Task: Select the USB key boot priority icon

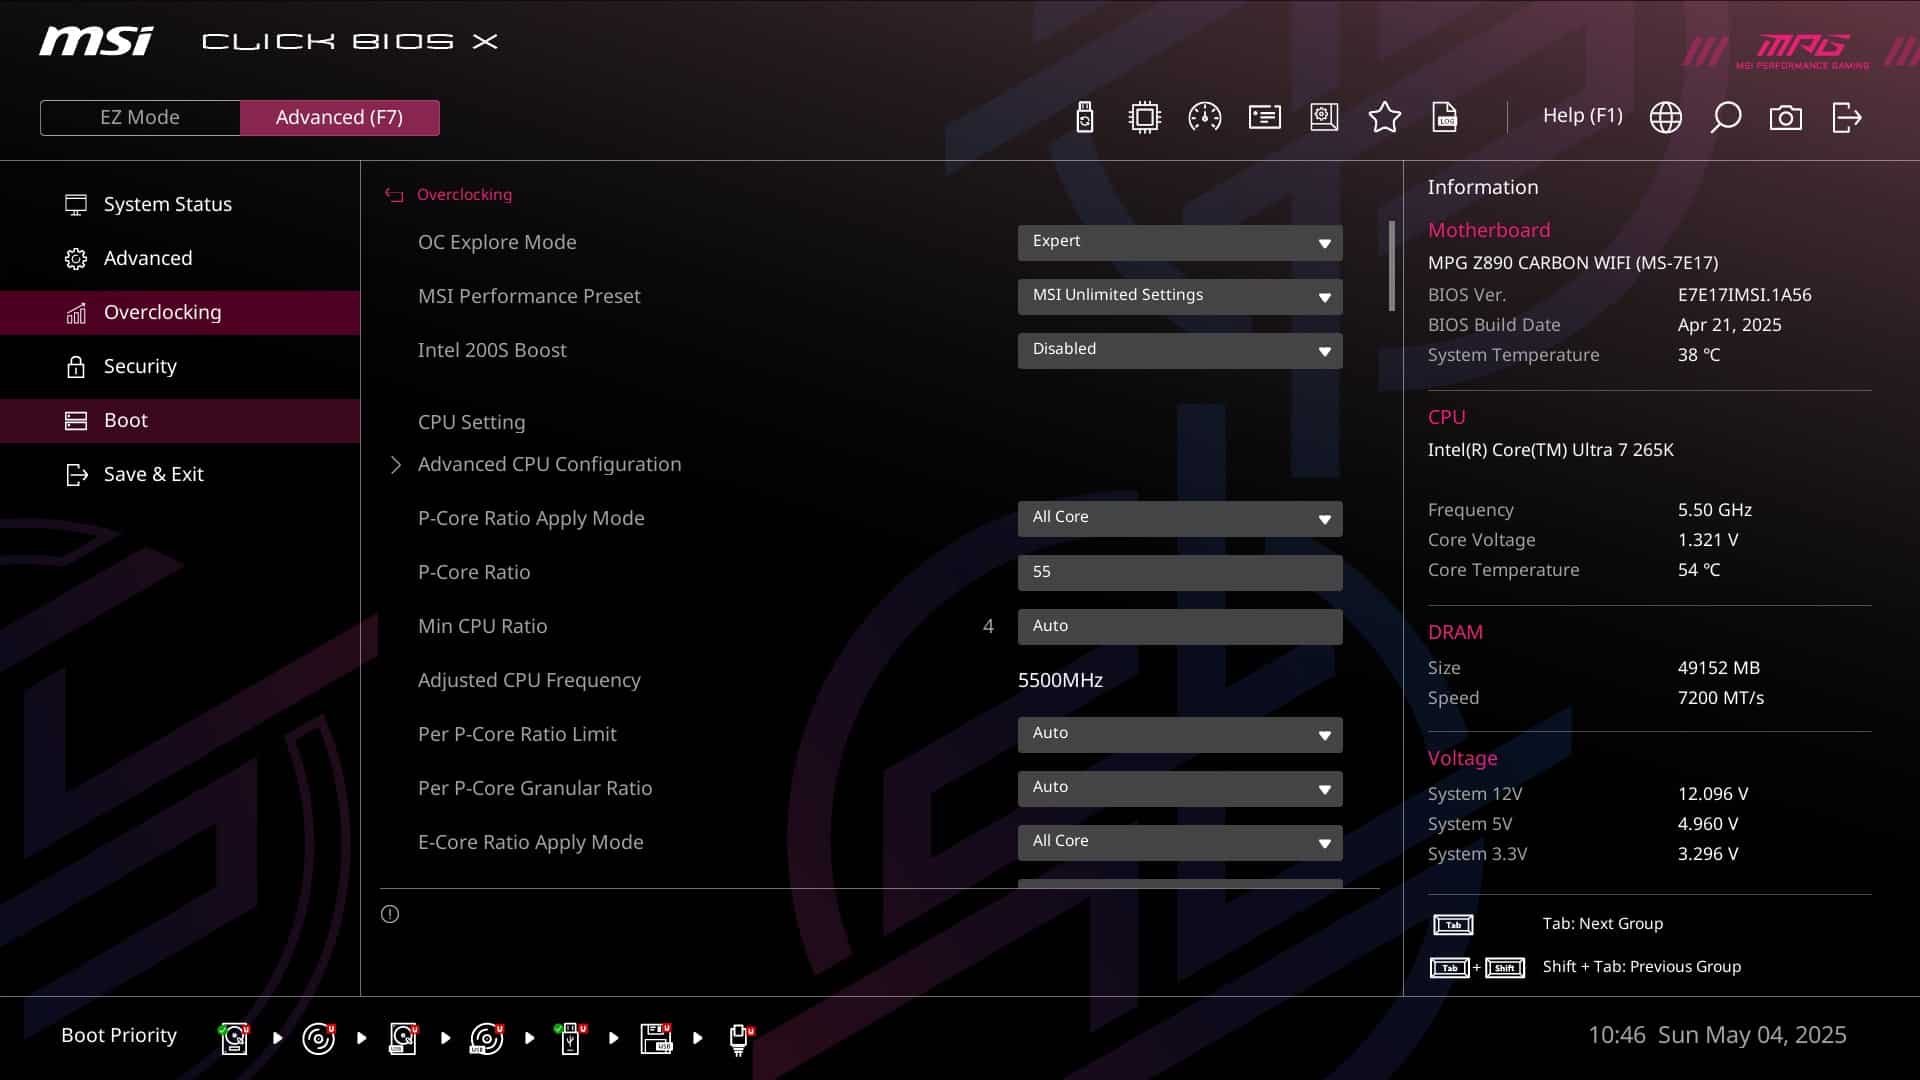Action: [x=571, y=1038]
